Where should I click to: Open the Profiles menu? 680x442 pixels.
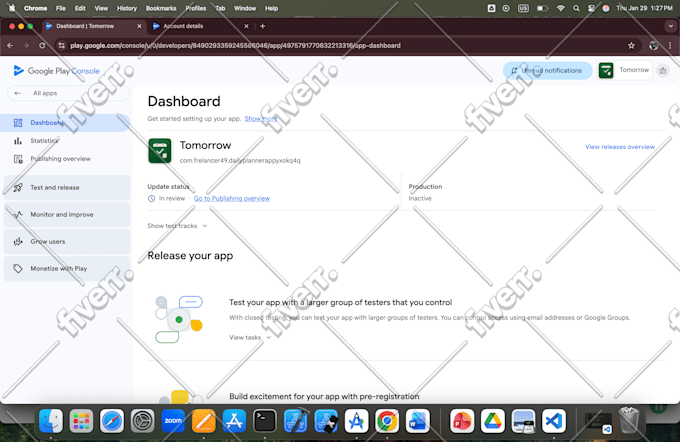pyautogui.click(x=196, y=8)
